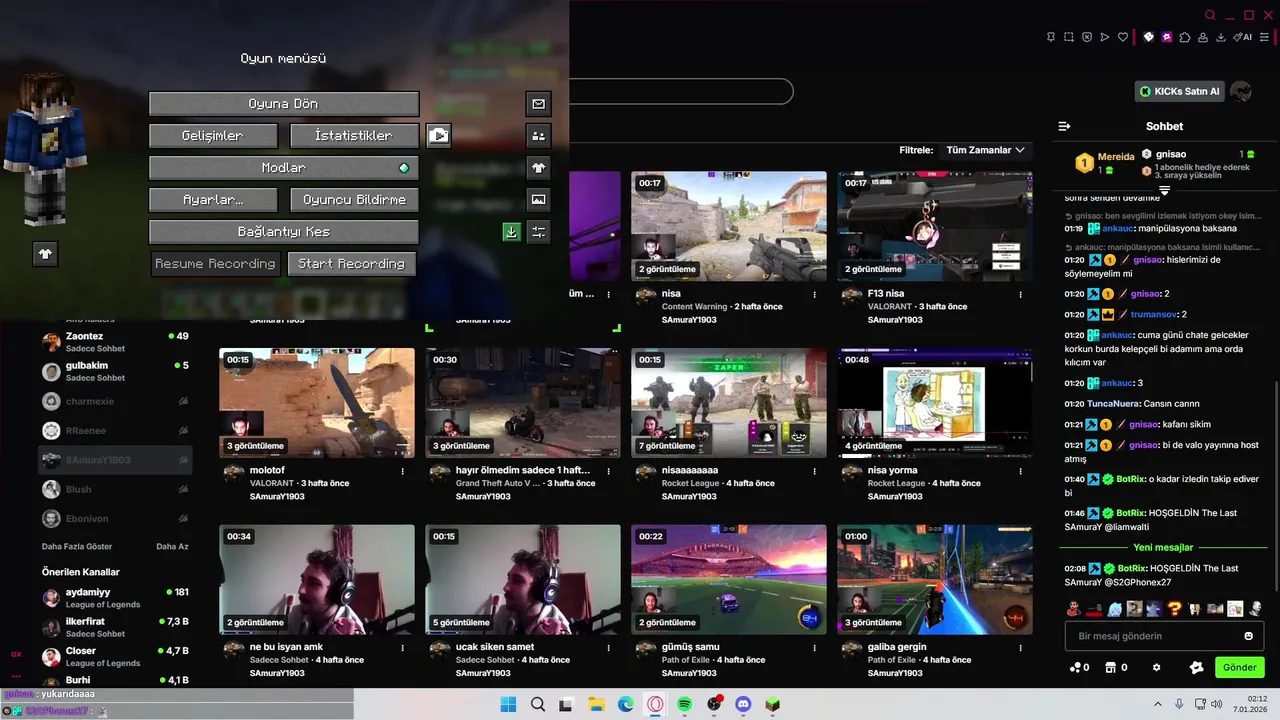Click KICKs Satın Al button
The image size is (1280, 720).
click(1180, 91)
